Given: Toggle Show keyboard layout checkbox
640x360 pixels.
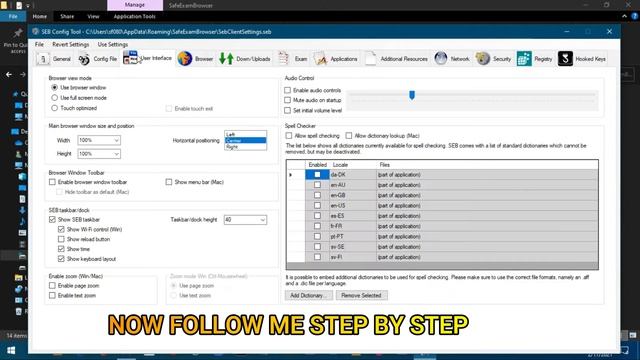Looking at the screenshot, I should [x=61, y=259].
